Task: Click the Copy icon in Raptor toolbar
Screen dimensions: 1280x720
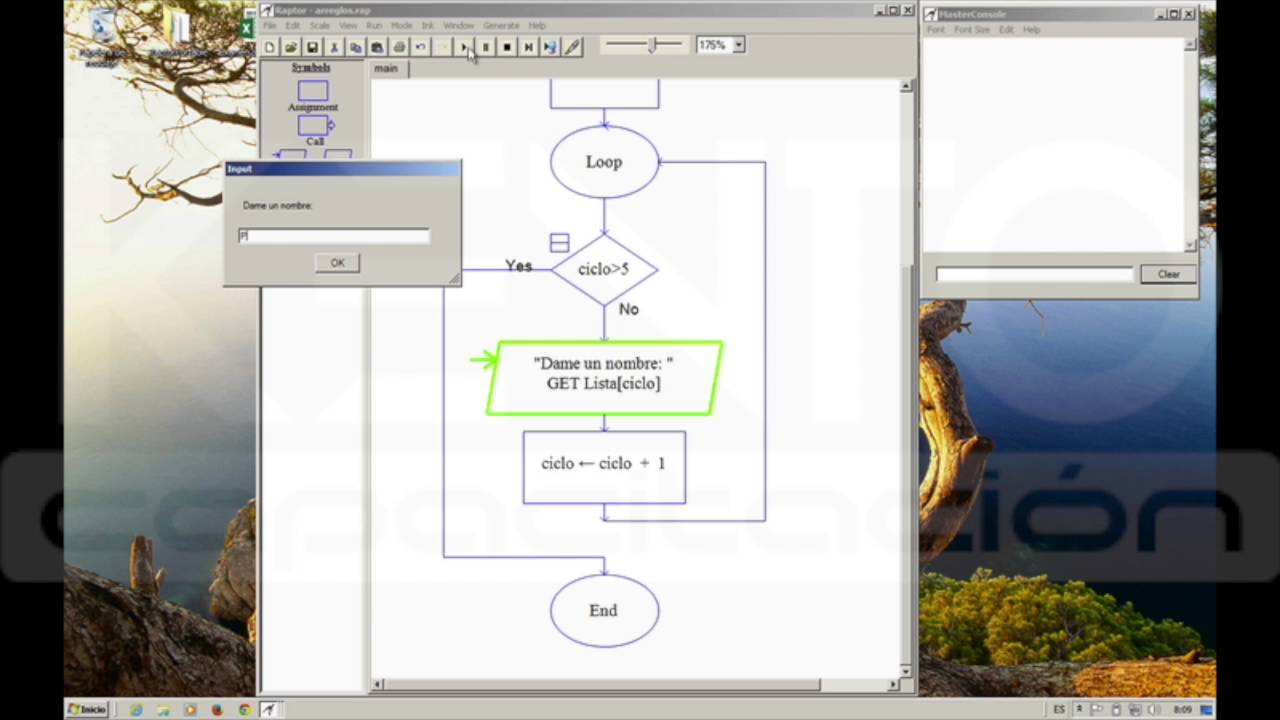Action: 355,47
